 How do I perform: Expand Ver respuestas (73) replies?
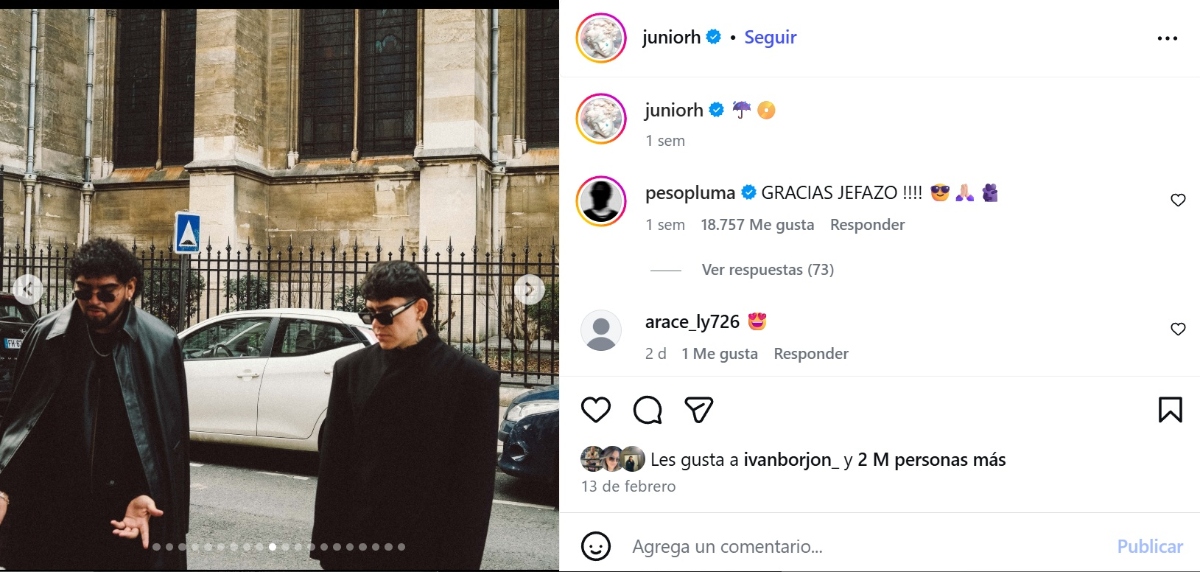[767, 270]
